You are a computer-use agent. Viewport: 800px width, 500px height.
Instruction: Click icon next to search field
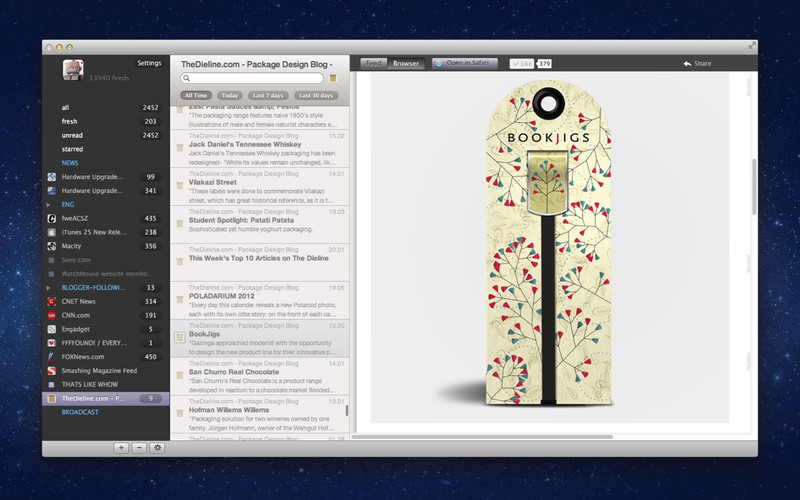coord(333,78)
